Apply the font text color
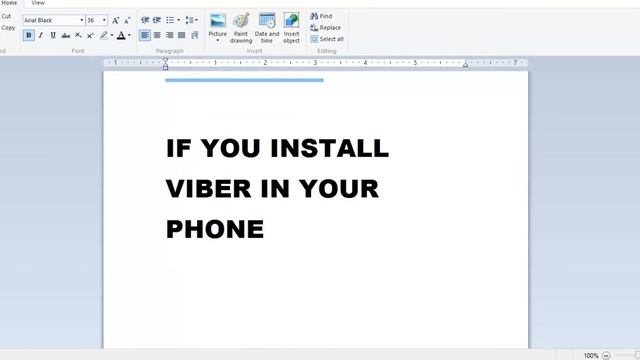 coord(121,36)
